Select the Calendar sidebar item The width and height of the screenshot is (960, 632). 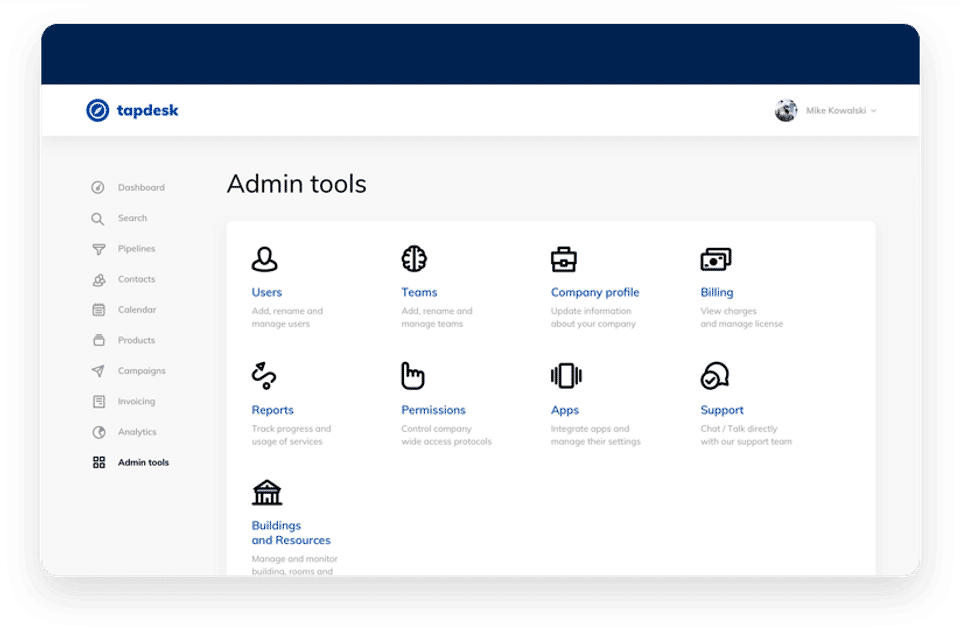coord(137,310)
